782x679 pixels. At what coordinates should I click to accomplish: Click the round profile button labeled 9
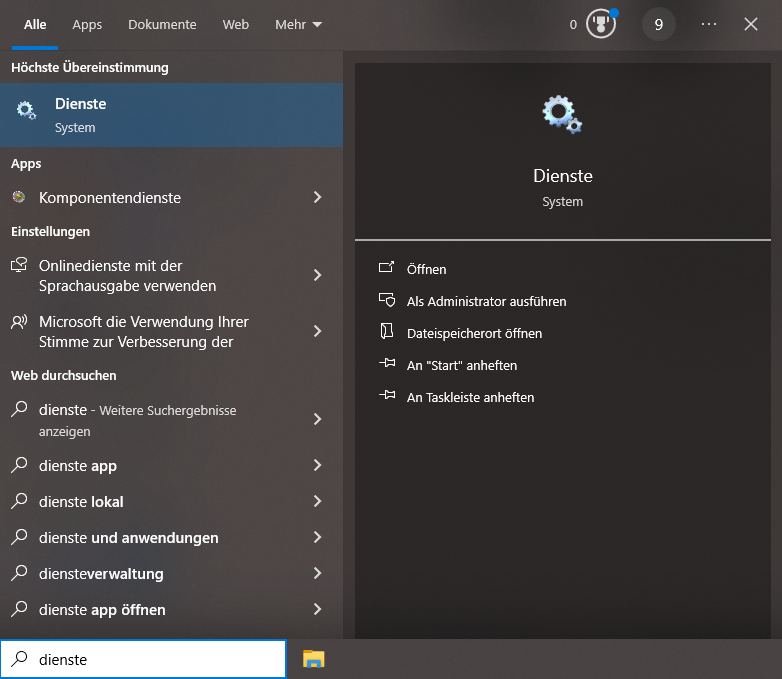[658, 24]
